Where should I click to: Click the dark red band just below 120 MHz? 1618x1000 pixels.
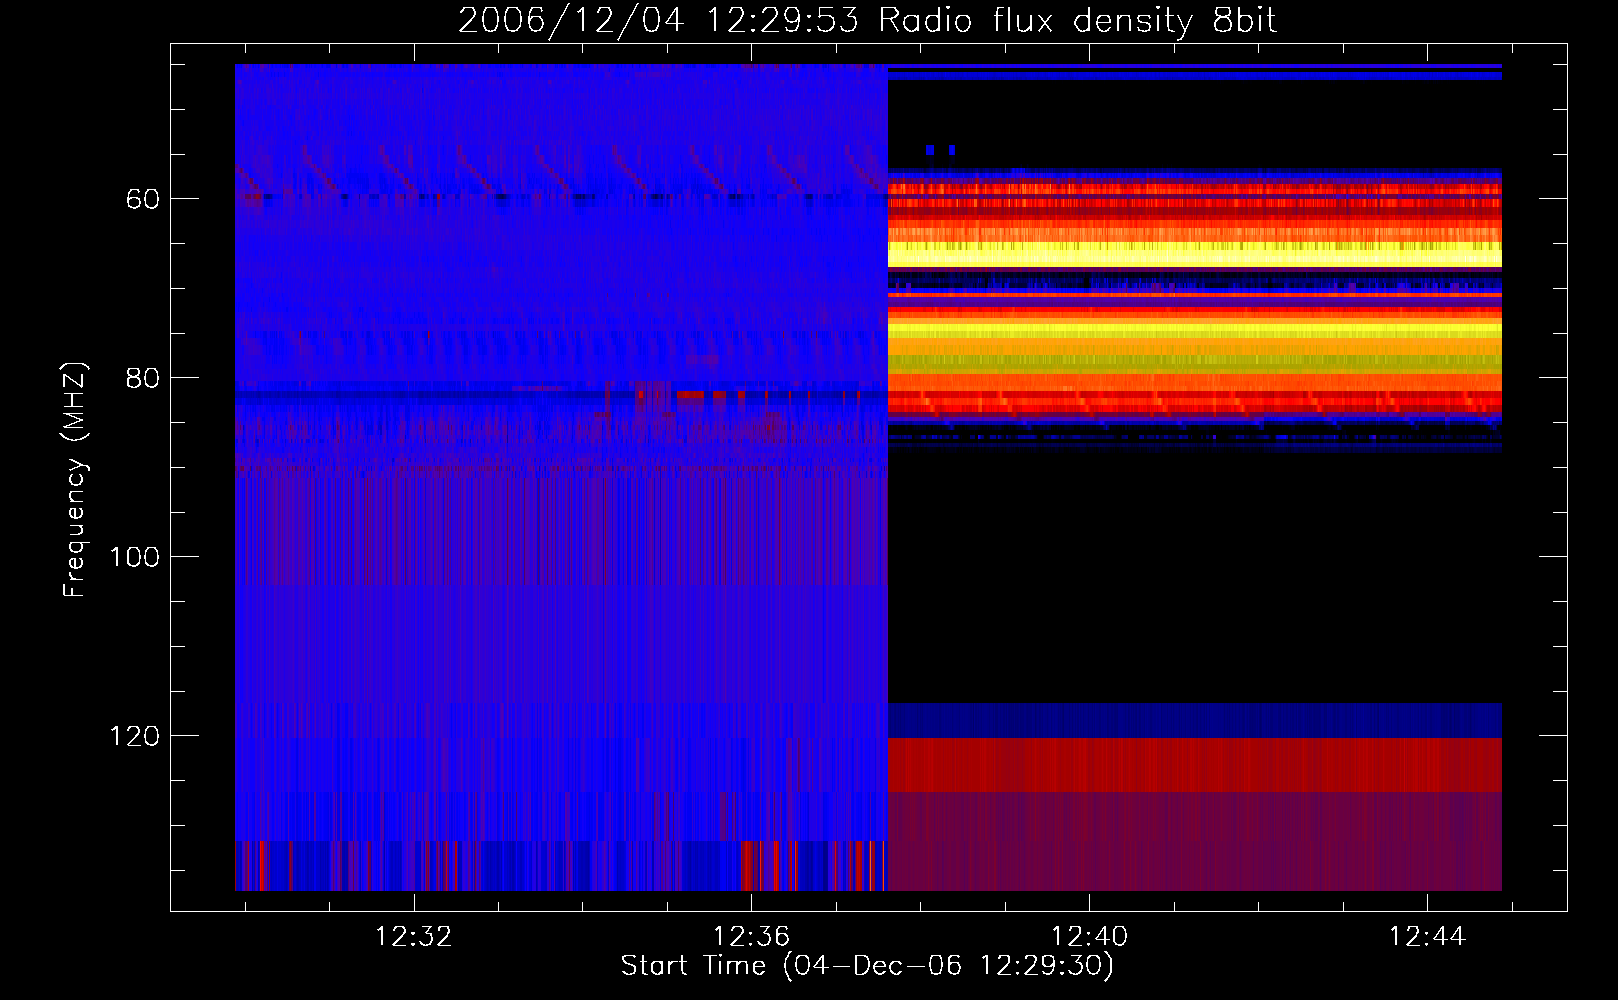pyautogui.click(x=1195, y=765)
